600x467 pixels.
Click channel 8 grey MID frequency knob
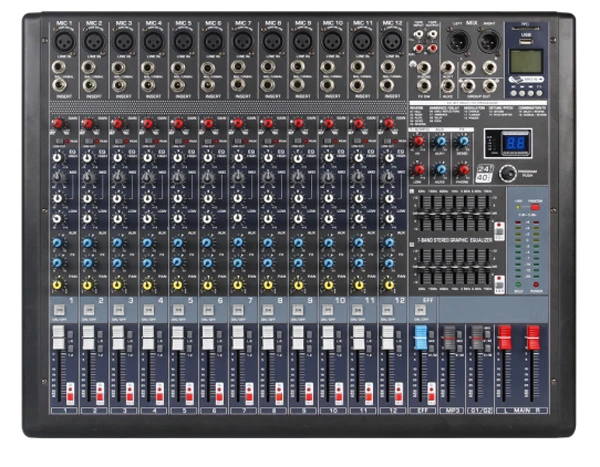[267, 177]
